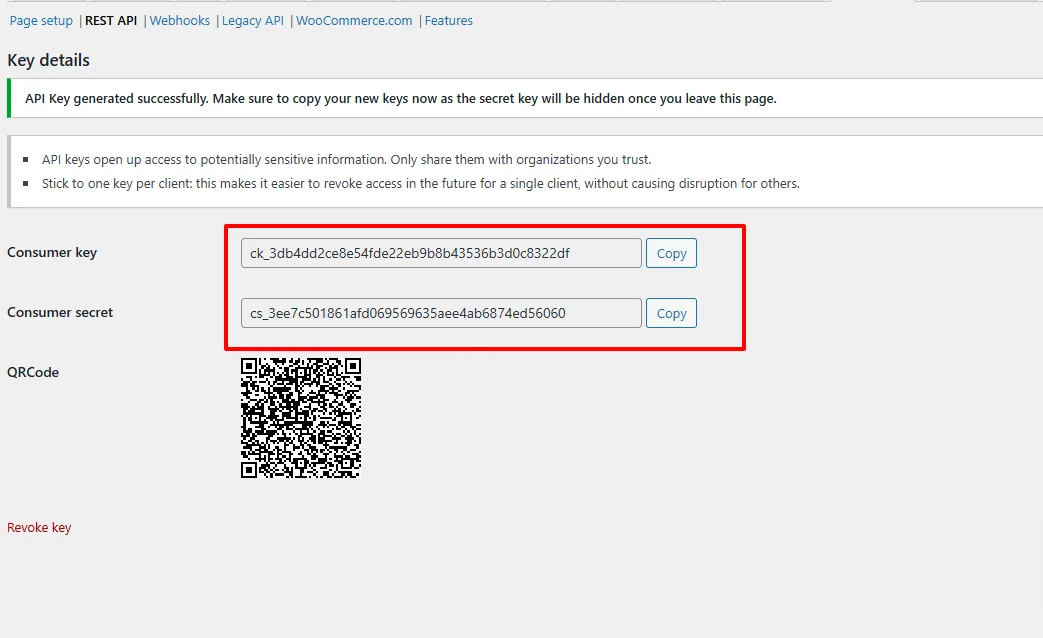The image size is (1043, 638).
Task: Open the Legacy API section
Action: click(x=253, y=21)
